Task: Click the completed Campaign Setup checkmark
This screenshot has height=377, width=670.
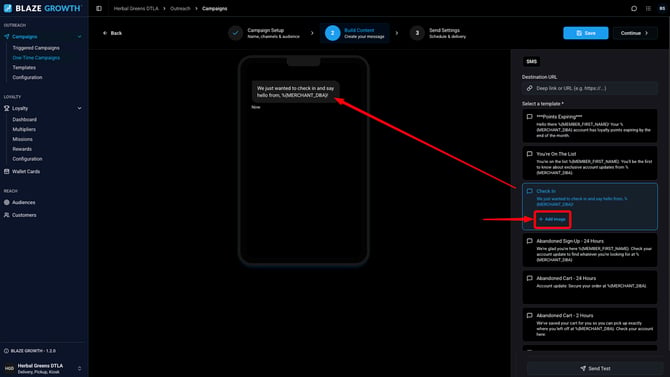Action: click(x=235, y=33)
